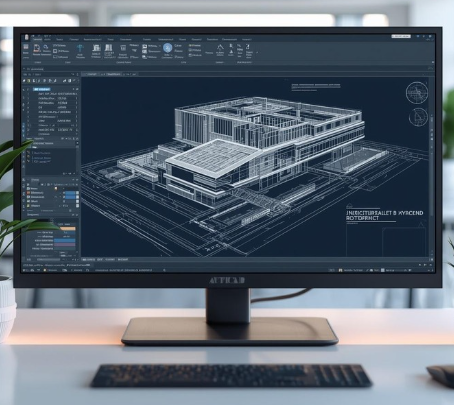Click the large blue circular ribbon icon
This screenshot has width=454, height=405.
coord(168,48)
